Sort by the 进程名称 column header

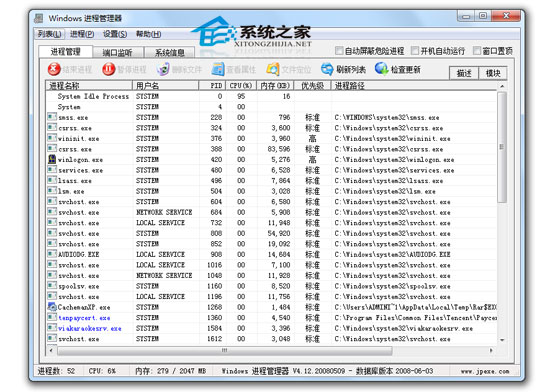coord(89,86)
